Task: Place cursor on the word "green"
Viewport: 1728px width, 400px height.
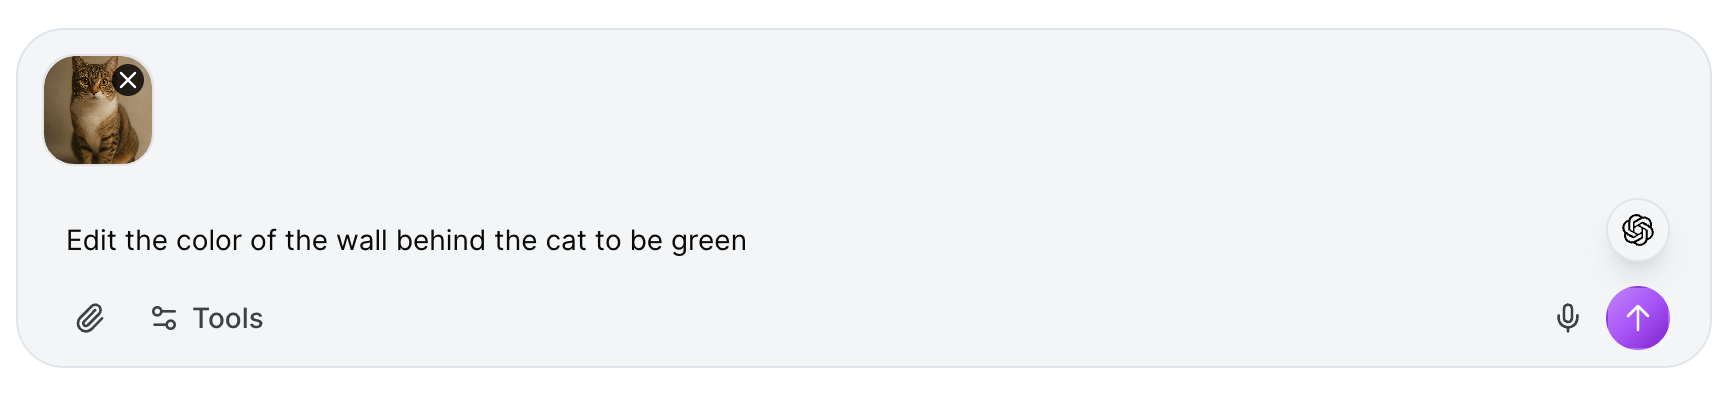Action: (708, 241)
